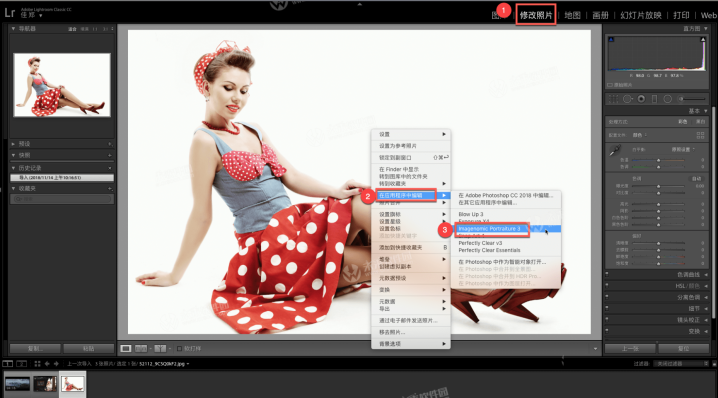Adjust the 饱和度 saturation slider
718x398 pixels.
click(658, 263)
